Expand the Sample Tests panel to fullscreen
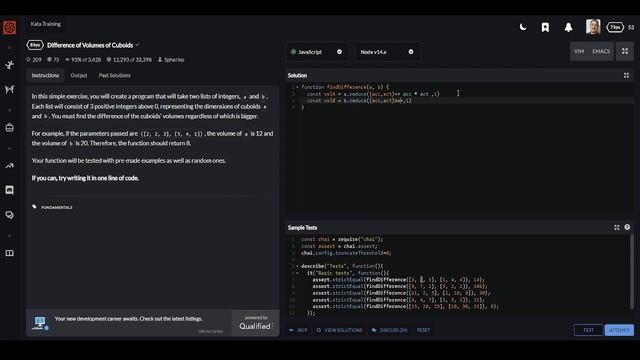The height and width of the screenshot is (360, 640). tap(617, 228)
